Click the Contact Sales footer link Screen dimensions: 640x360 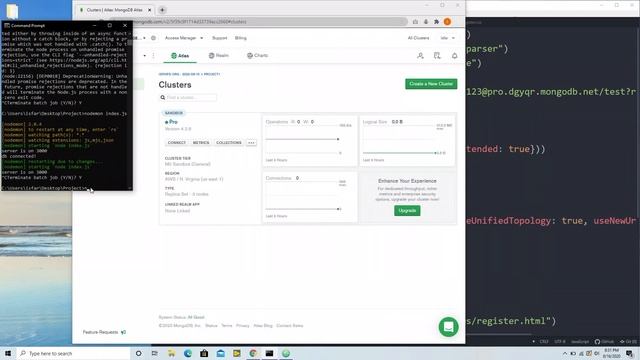290,326
